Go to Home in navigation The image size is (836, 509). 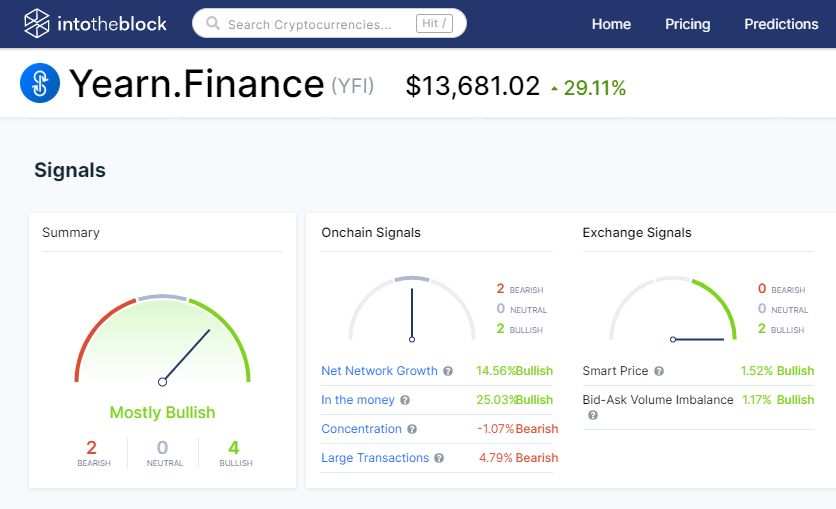coord(611,24)
